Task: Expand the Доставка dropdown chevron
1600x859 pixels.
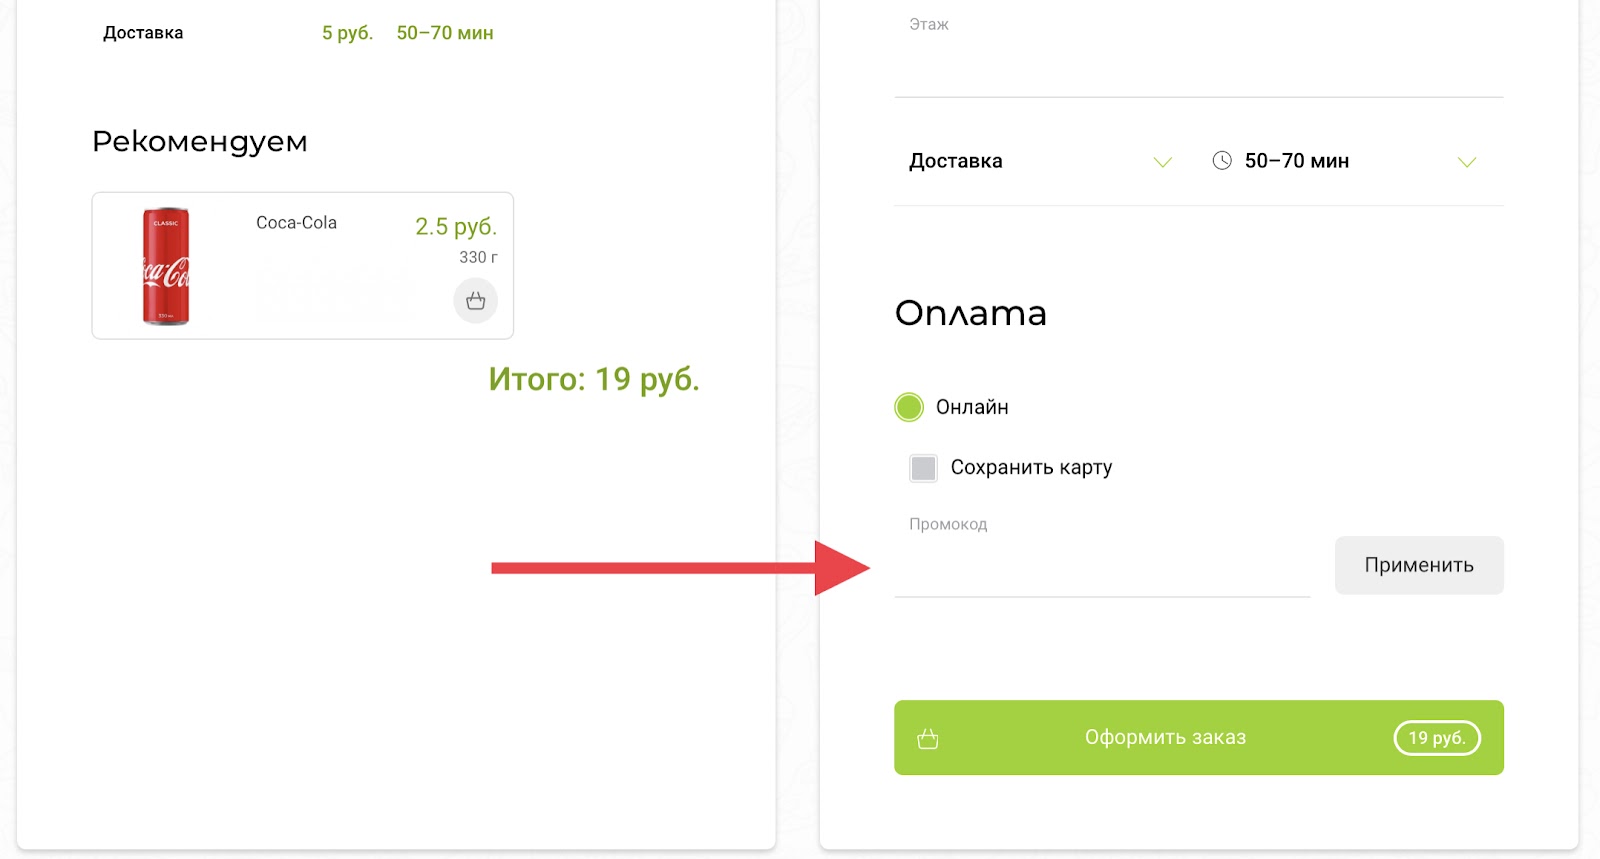Action: [1162, 162]
